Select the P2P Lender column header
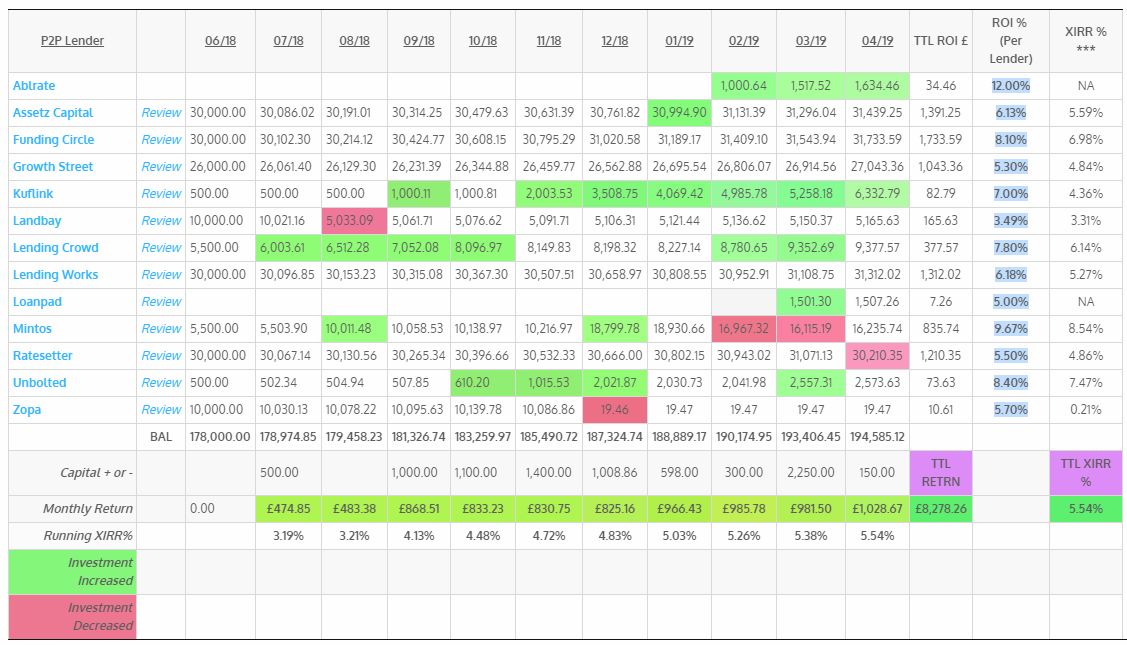The width and height of the screenshot is (1127, 645). [x=72, y=41]
